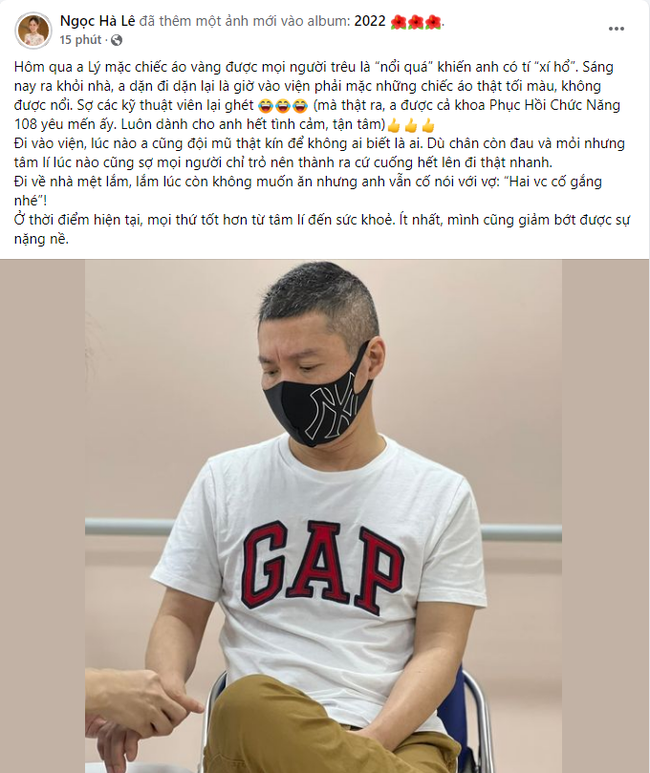Open the posted photo of the masked man
The height and width of the screenshot is (773, 650).
click(x=324, y=516)
